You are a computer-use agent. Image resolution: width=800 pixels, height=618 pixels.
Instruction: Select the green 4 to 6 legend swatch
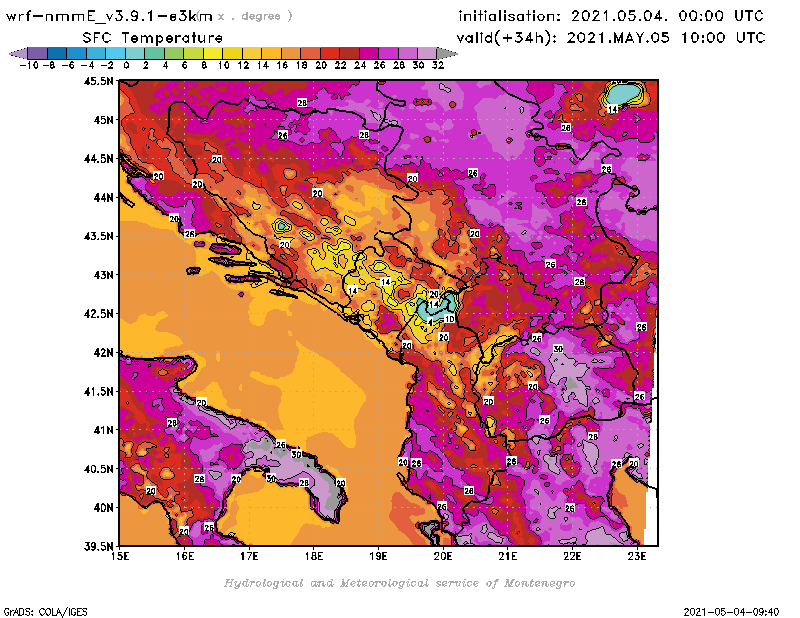[174, 53]
